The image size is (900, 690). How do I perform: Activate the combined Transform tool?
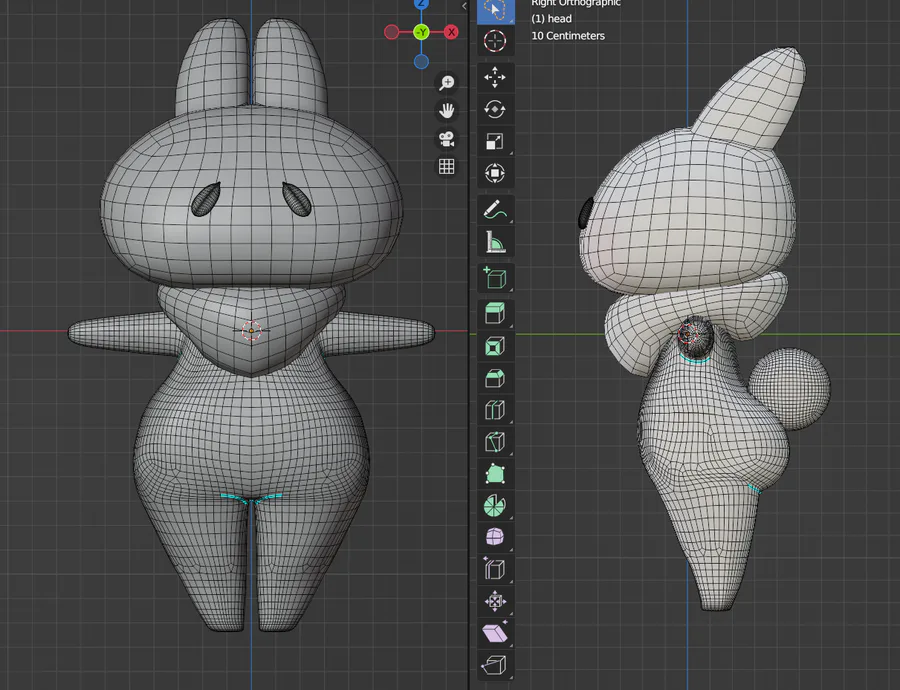point(495,173)
